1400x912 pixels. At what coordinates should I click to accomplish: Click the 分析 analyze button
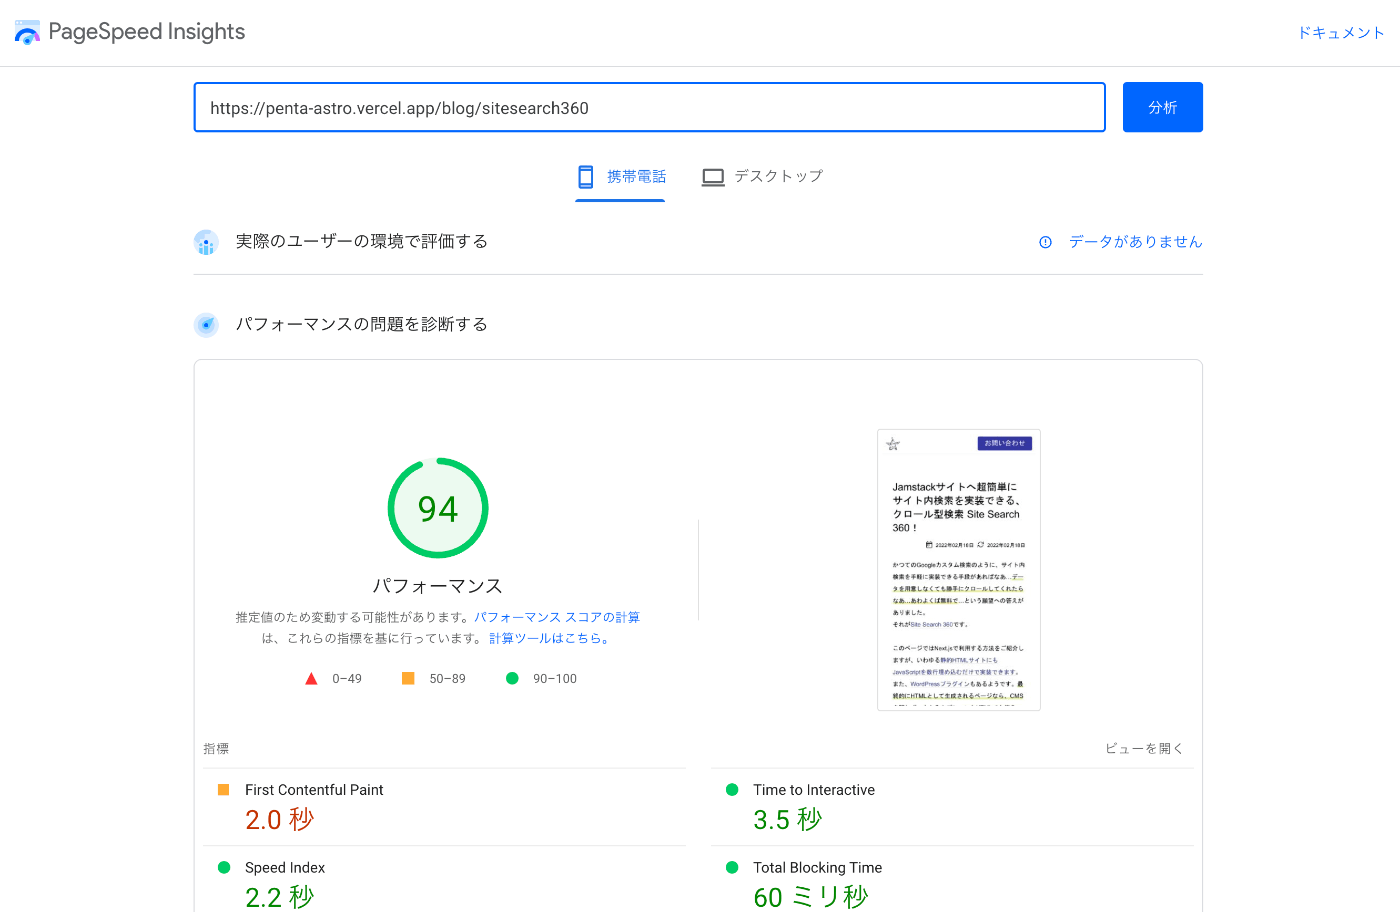point(1163,107)
